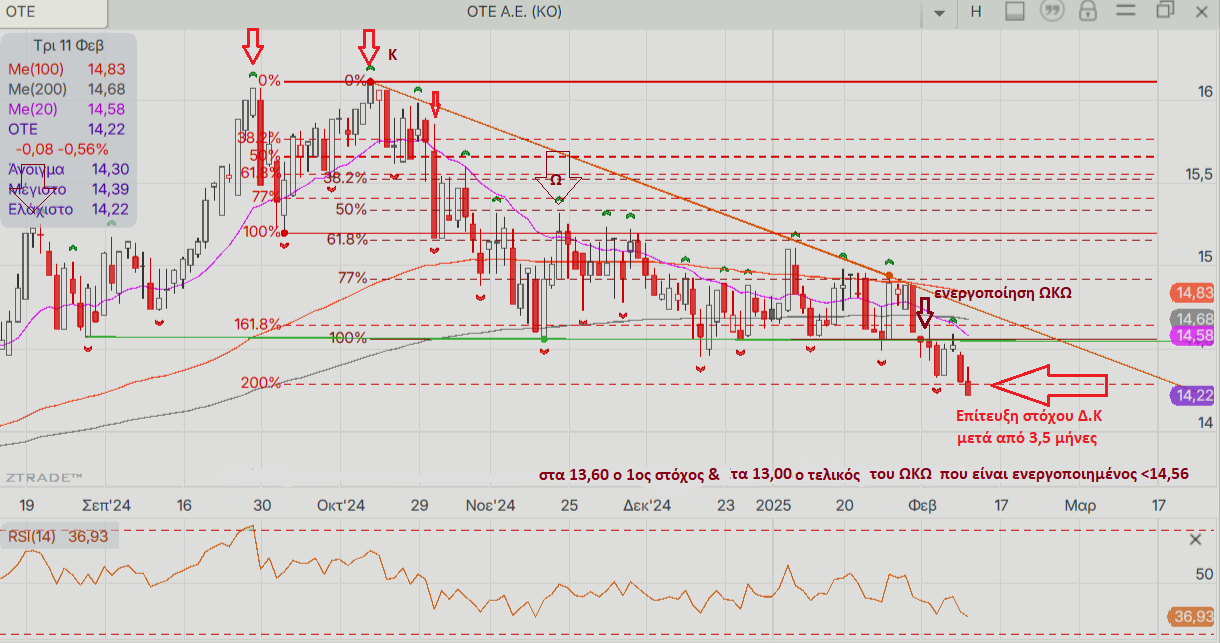1220x643 pixels.
Task: Select the purple 14,22 current price tag
Action: coord(1191,395)
